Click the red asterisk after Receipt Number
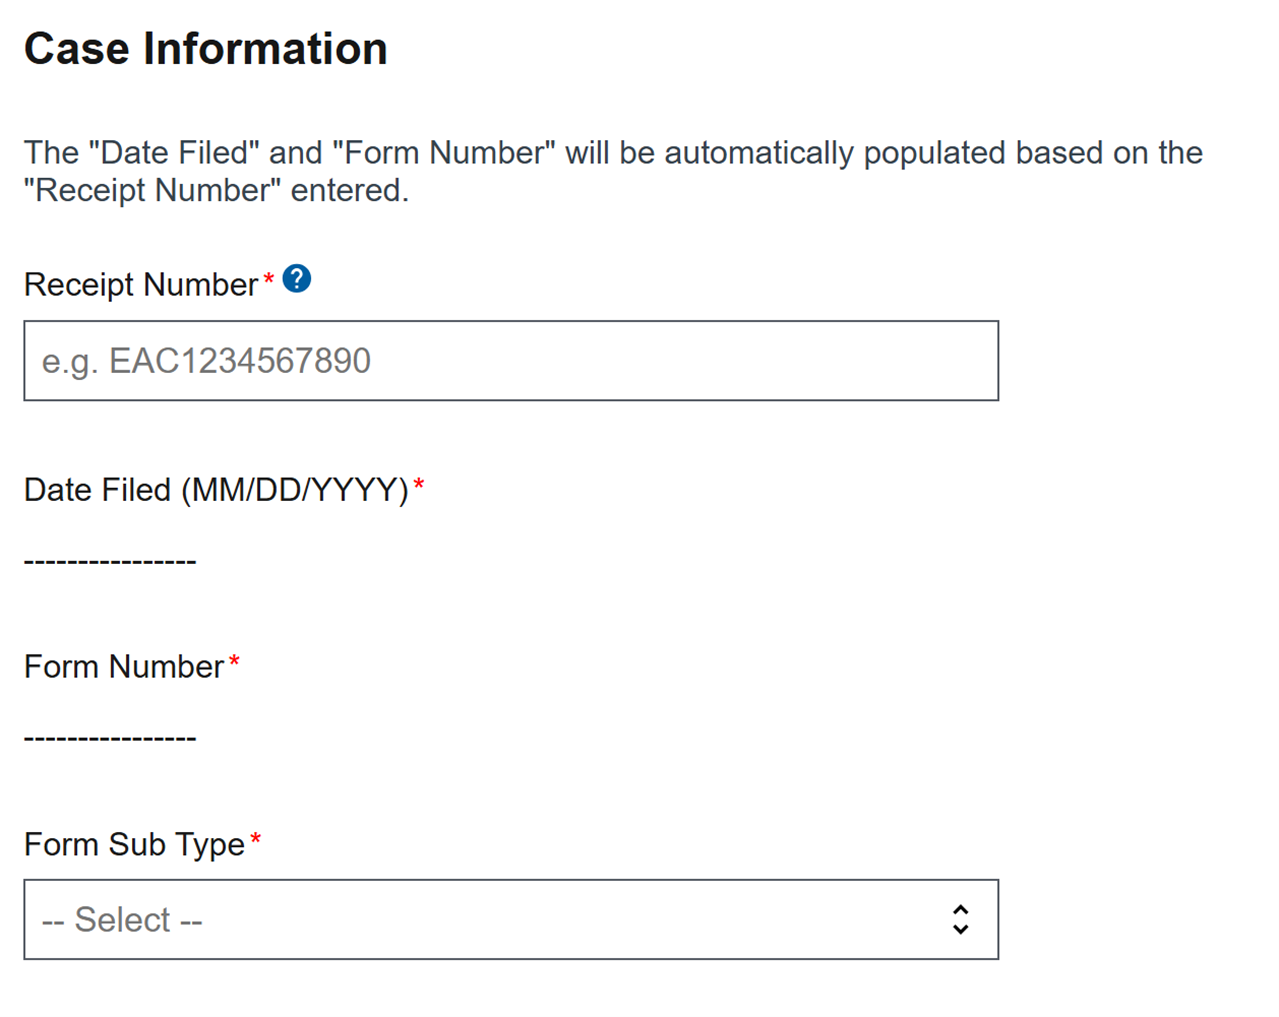Viewport: 1279px width, 1017px height. click(x=268, y=281)
